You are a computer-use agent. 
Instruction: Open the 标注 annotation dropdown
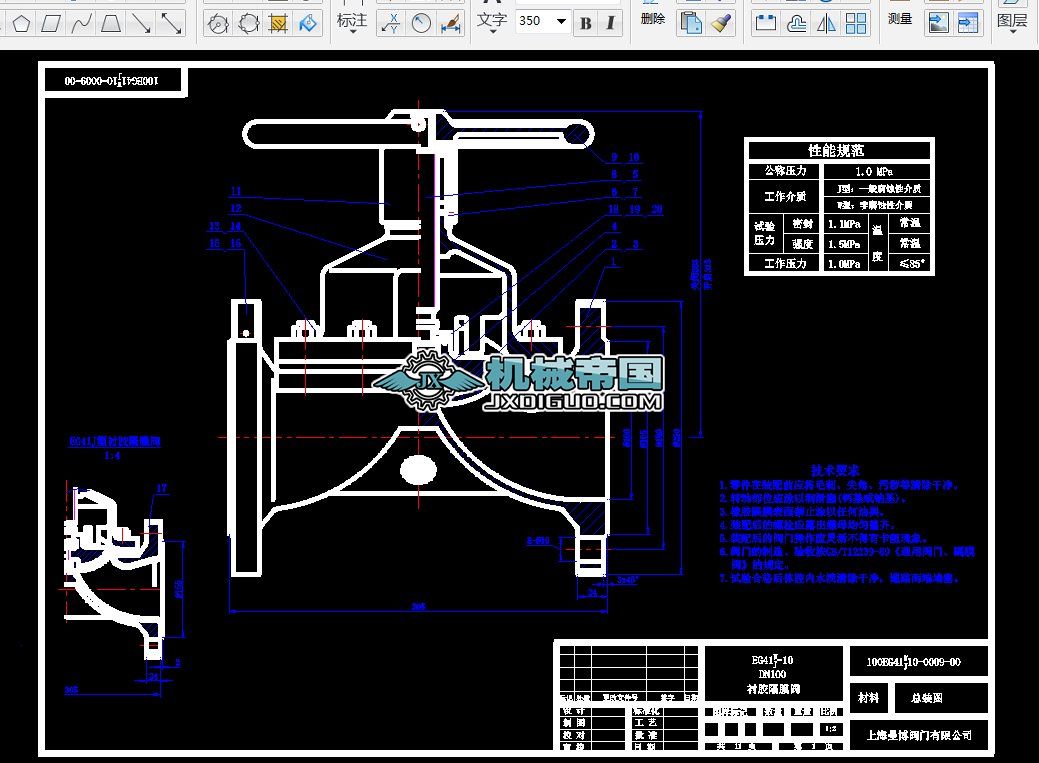click(352, 23)
